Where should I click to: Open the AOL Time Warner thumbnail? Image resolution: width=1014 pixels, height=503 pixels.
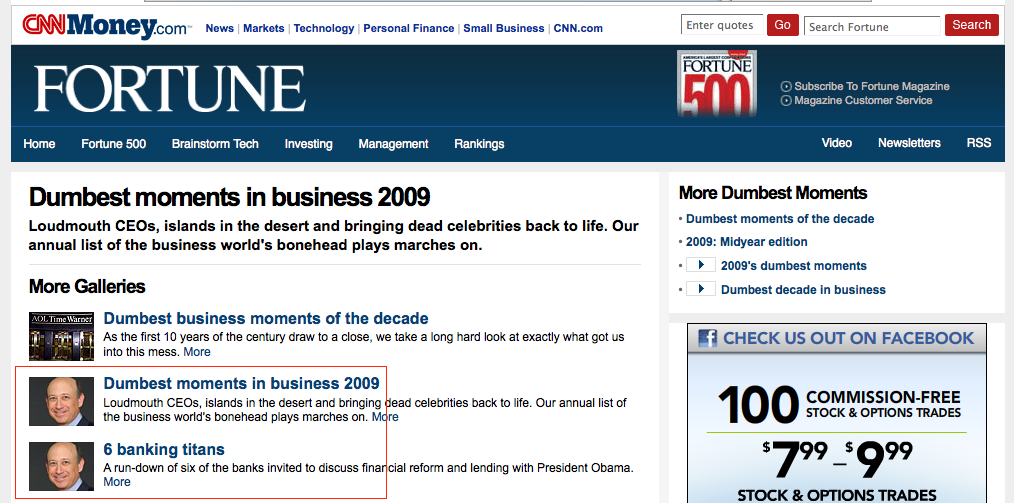61,336
